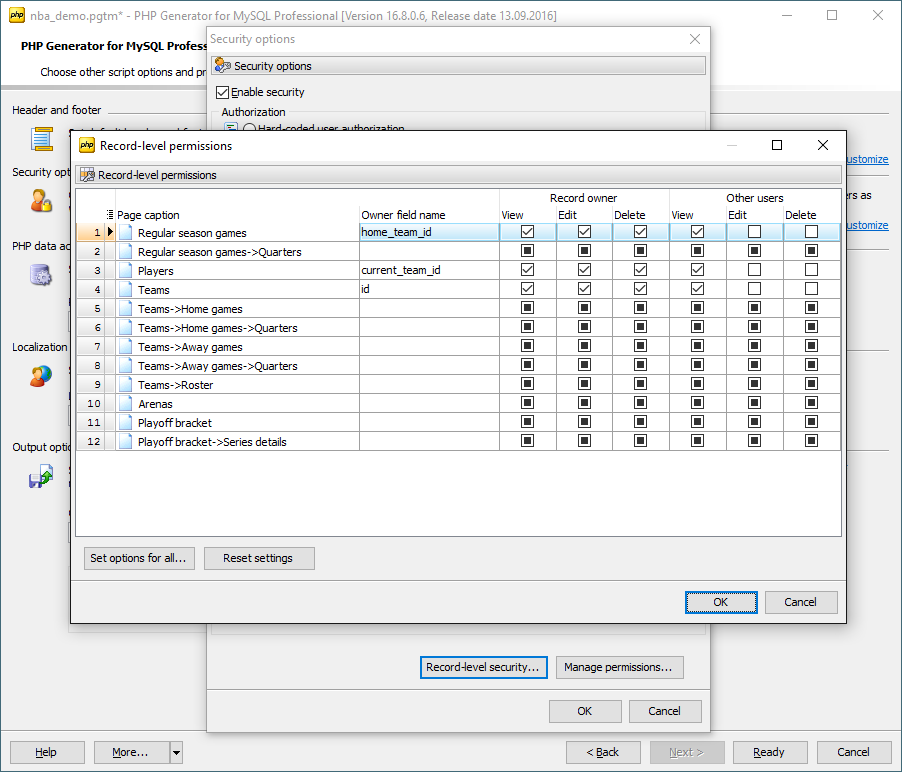Click the Reset settings button
Image resolution: width=902 pixels, height=772 pixels.
point(258,558)
